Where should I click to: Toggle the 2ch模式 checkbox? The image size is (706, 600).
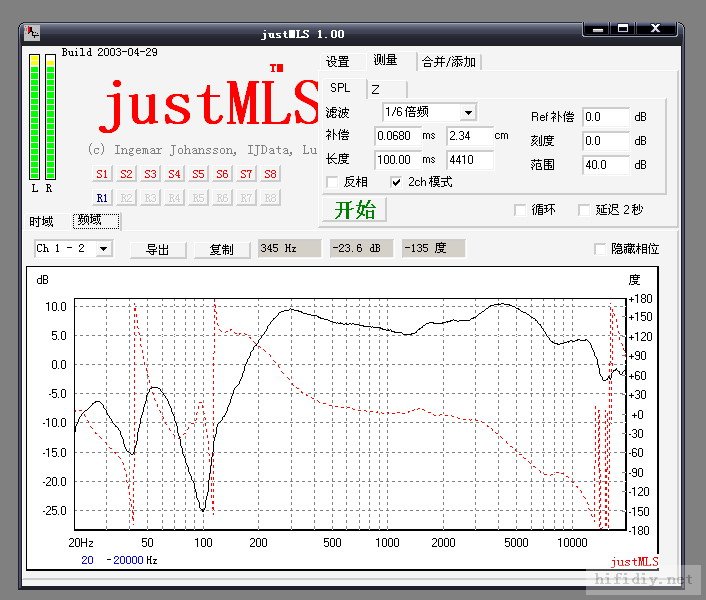click(397, 182)
